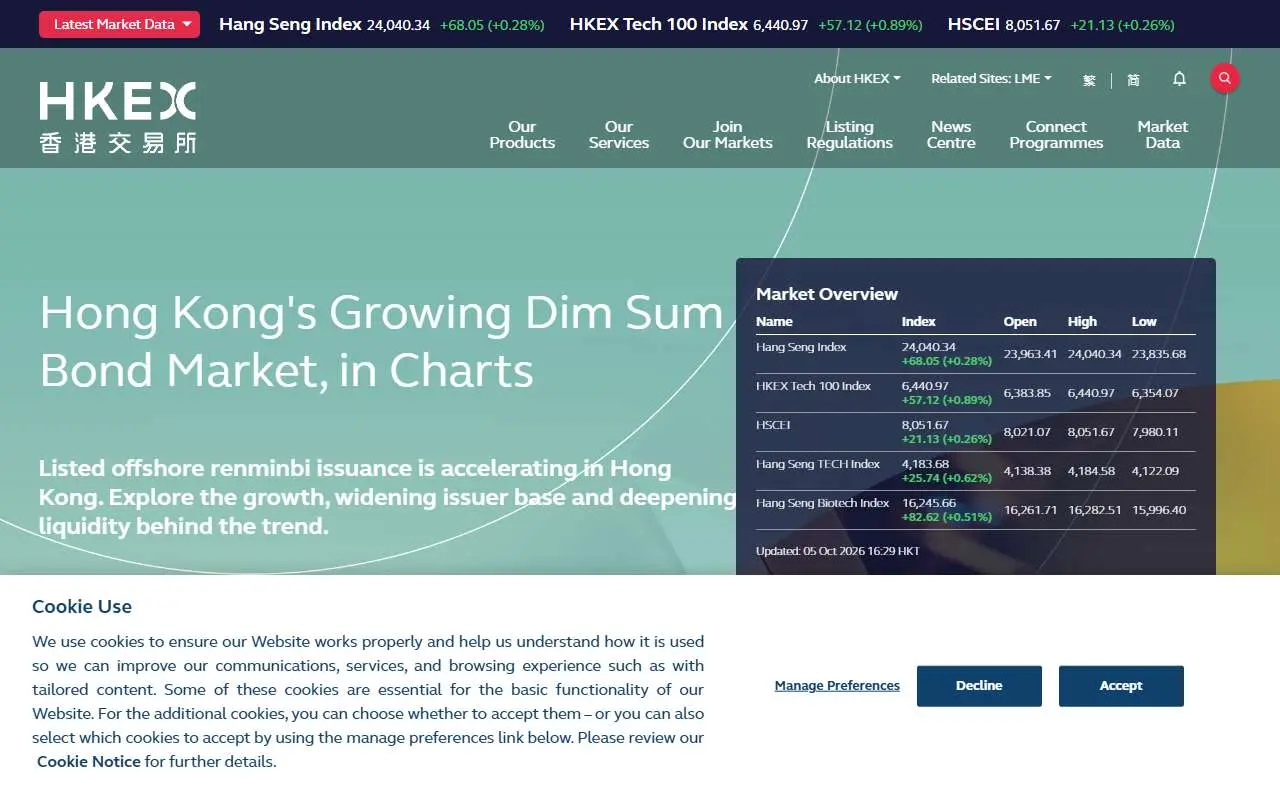
Task: Click the Open column header
Action: (x=1020, y=322)
